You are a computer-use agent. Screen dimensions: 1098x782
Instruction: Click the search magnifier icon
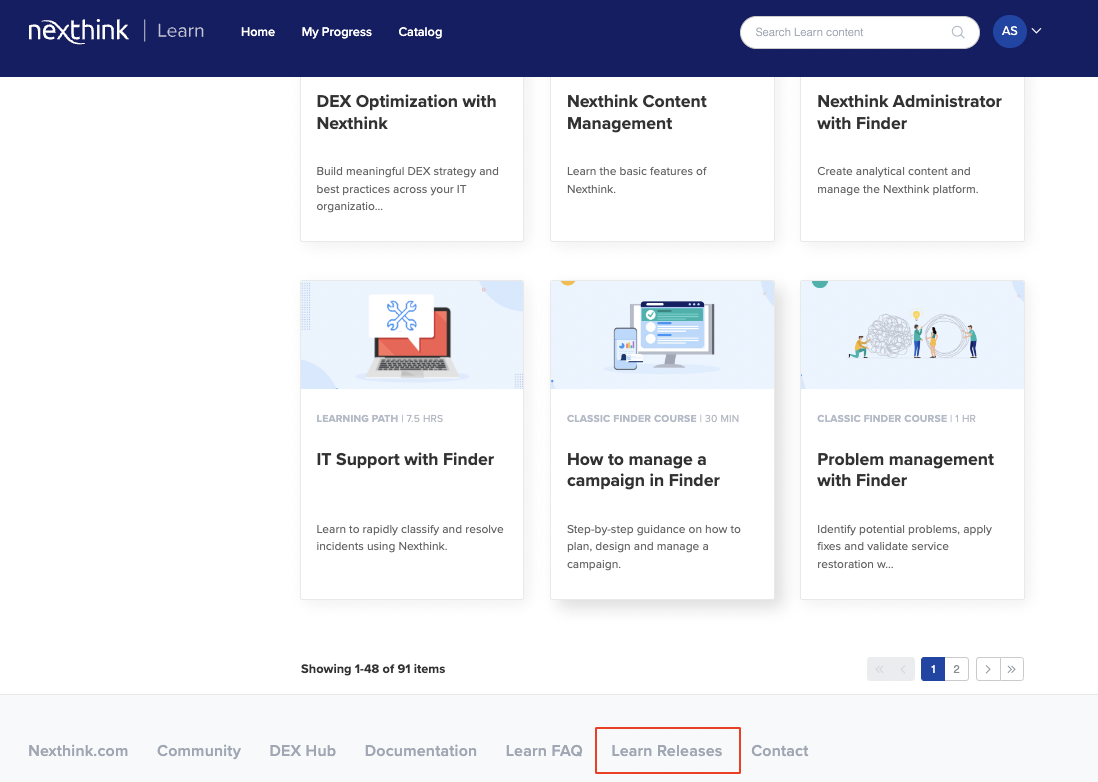(x=958, y=32)
